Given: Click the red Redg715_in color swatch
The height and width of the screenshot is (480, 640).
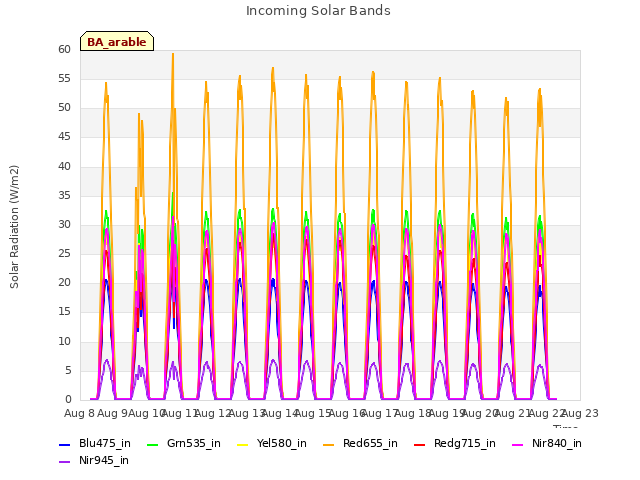Looking at the screenshot, I should click(x=419, y=444).
